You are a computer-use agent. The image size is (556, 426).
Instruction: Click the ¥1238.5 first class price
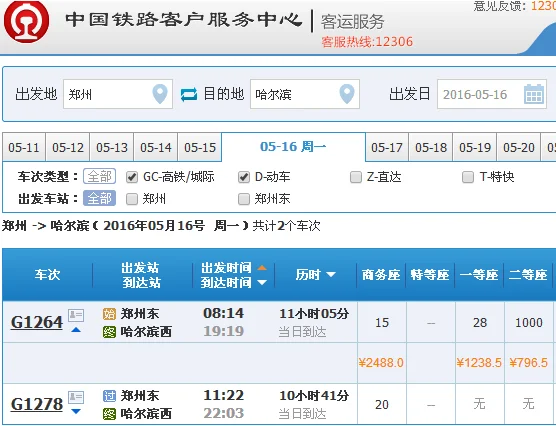[479, 363]
